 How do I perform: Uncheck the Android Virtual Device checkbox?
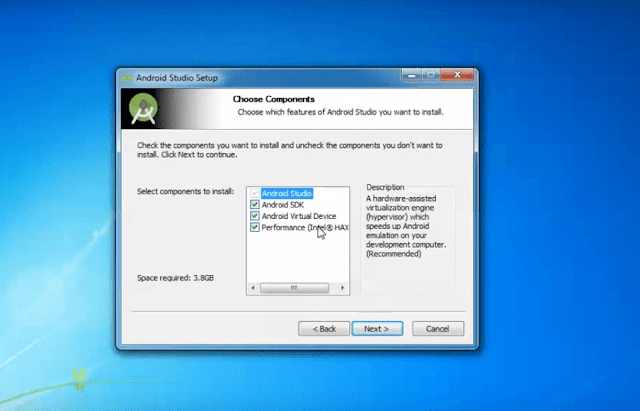click(x=255, y=216)
